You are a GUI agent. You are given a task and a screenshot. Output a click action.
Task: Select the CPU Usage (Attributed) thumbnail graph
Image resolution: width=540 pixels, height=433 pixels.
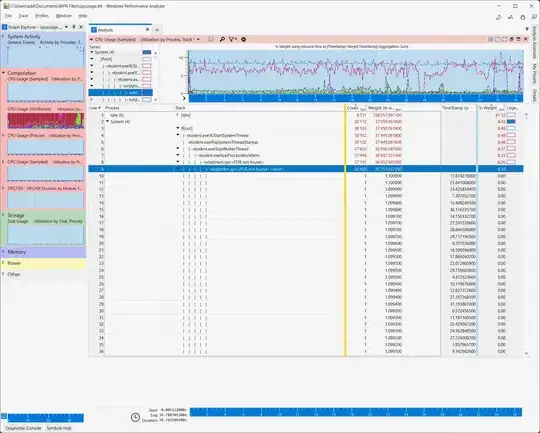(x=45, y=121)
